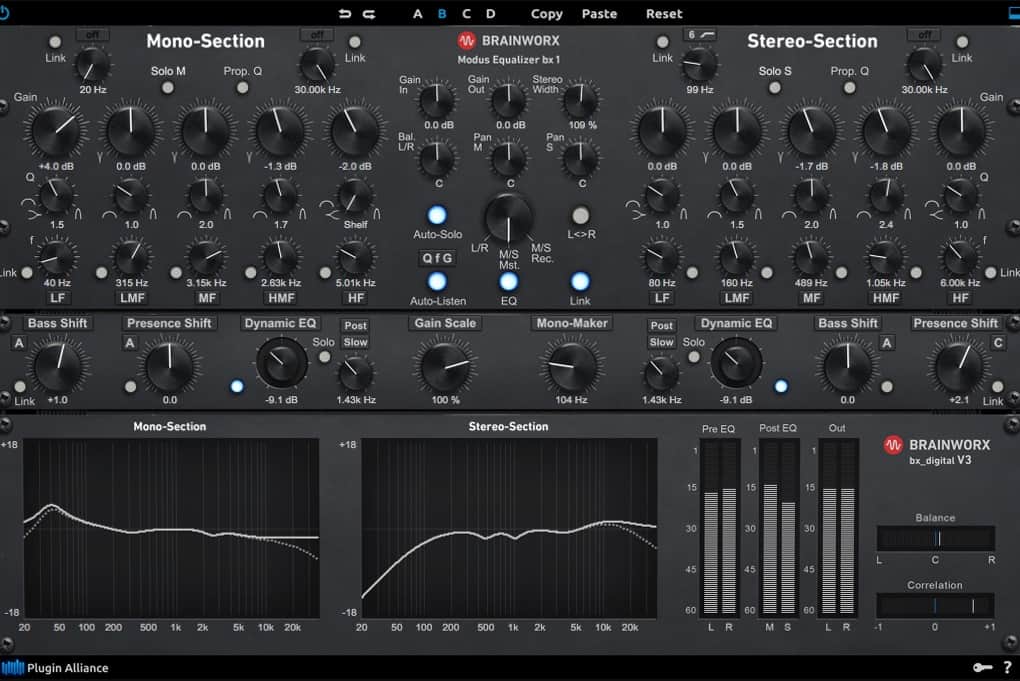
Task: Toggle the center Link LED beside EQ
Action: 580,282
